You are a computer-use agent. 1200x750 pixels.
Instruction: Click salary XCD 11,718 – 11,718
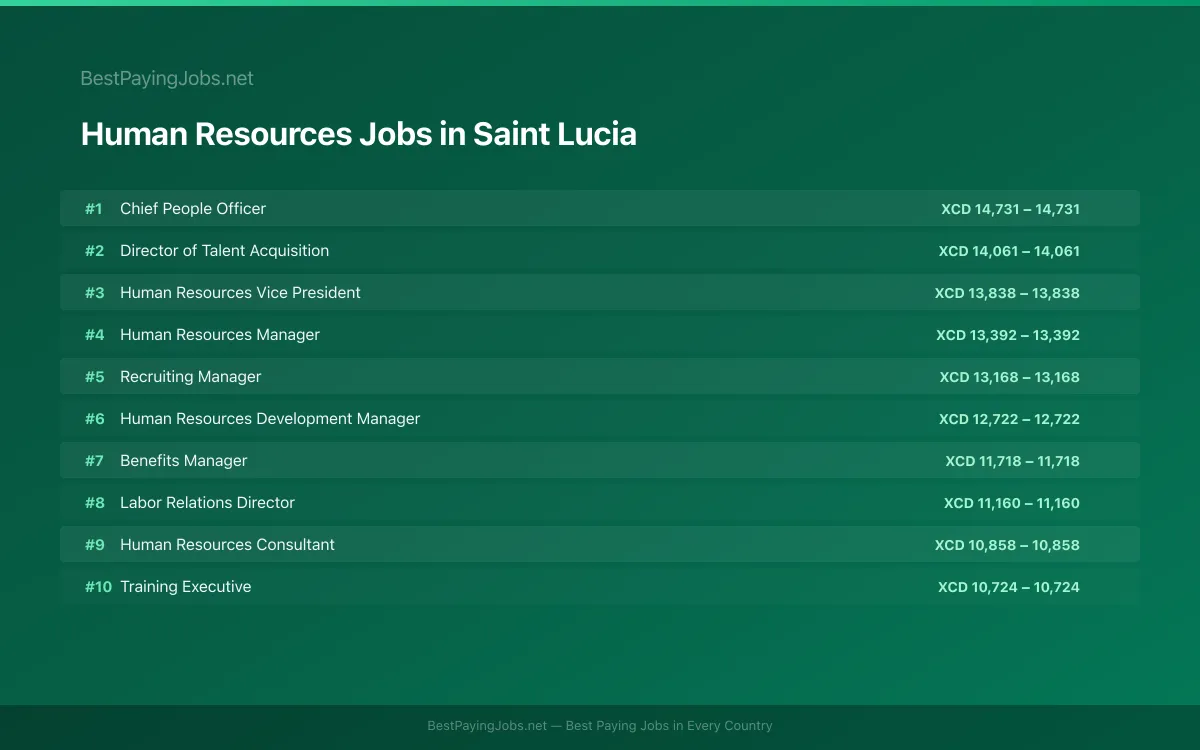coord(1013,461)
